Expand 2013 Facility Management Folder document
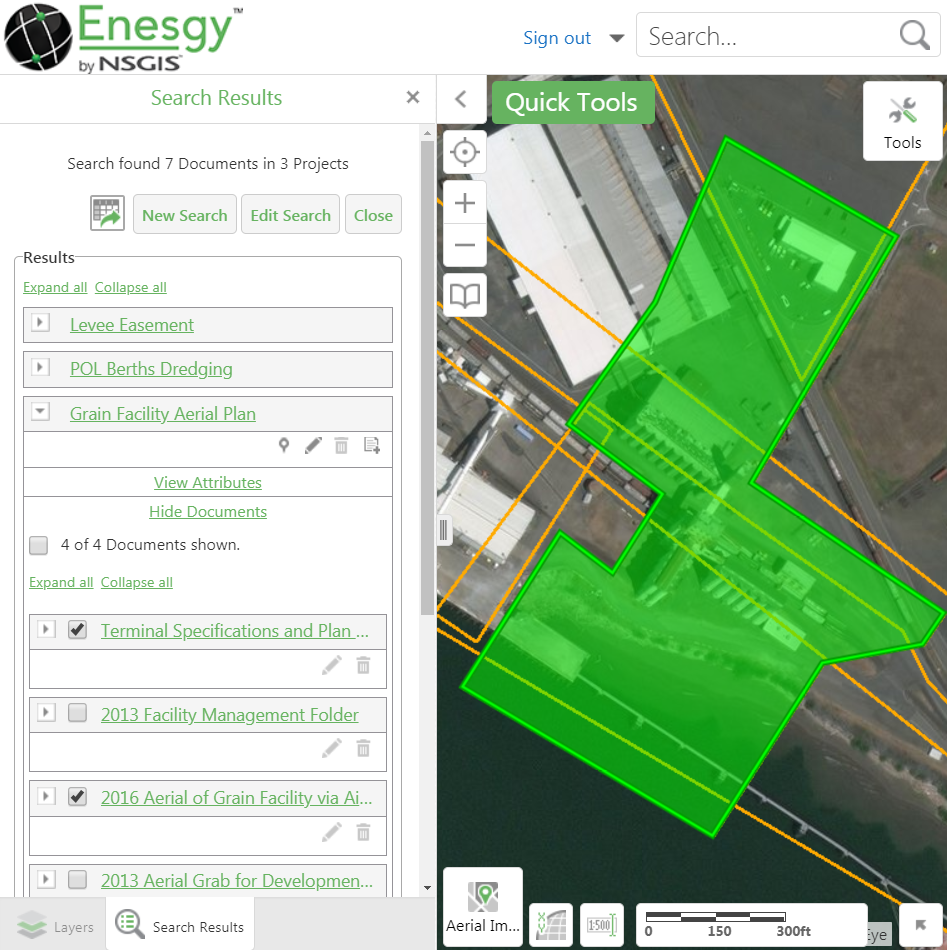The width and height of the screenshot is (947, 950). (x=46, y=712)
